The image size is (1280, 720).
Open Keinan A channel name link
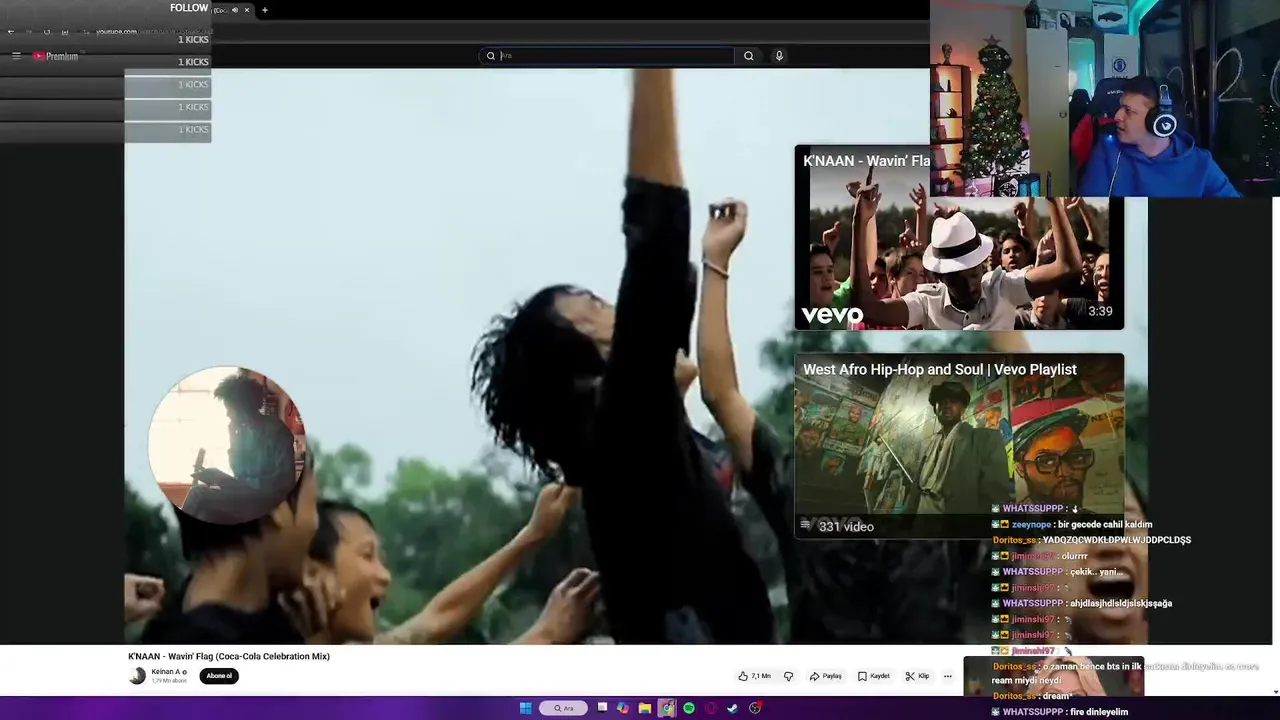(x=167, y=672)
